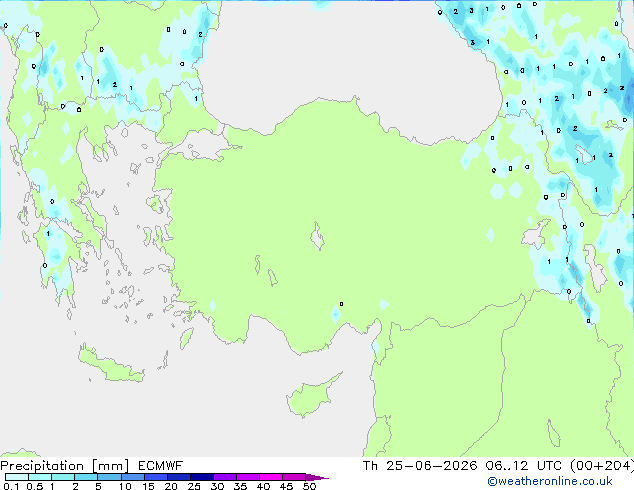Click the 0.5–1 mm legend color swatch
The width and height of the screenshot is (634, 490).
(40, 477)
